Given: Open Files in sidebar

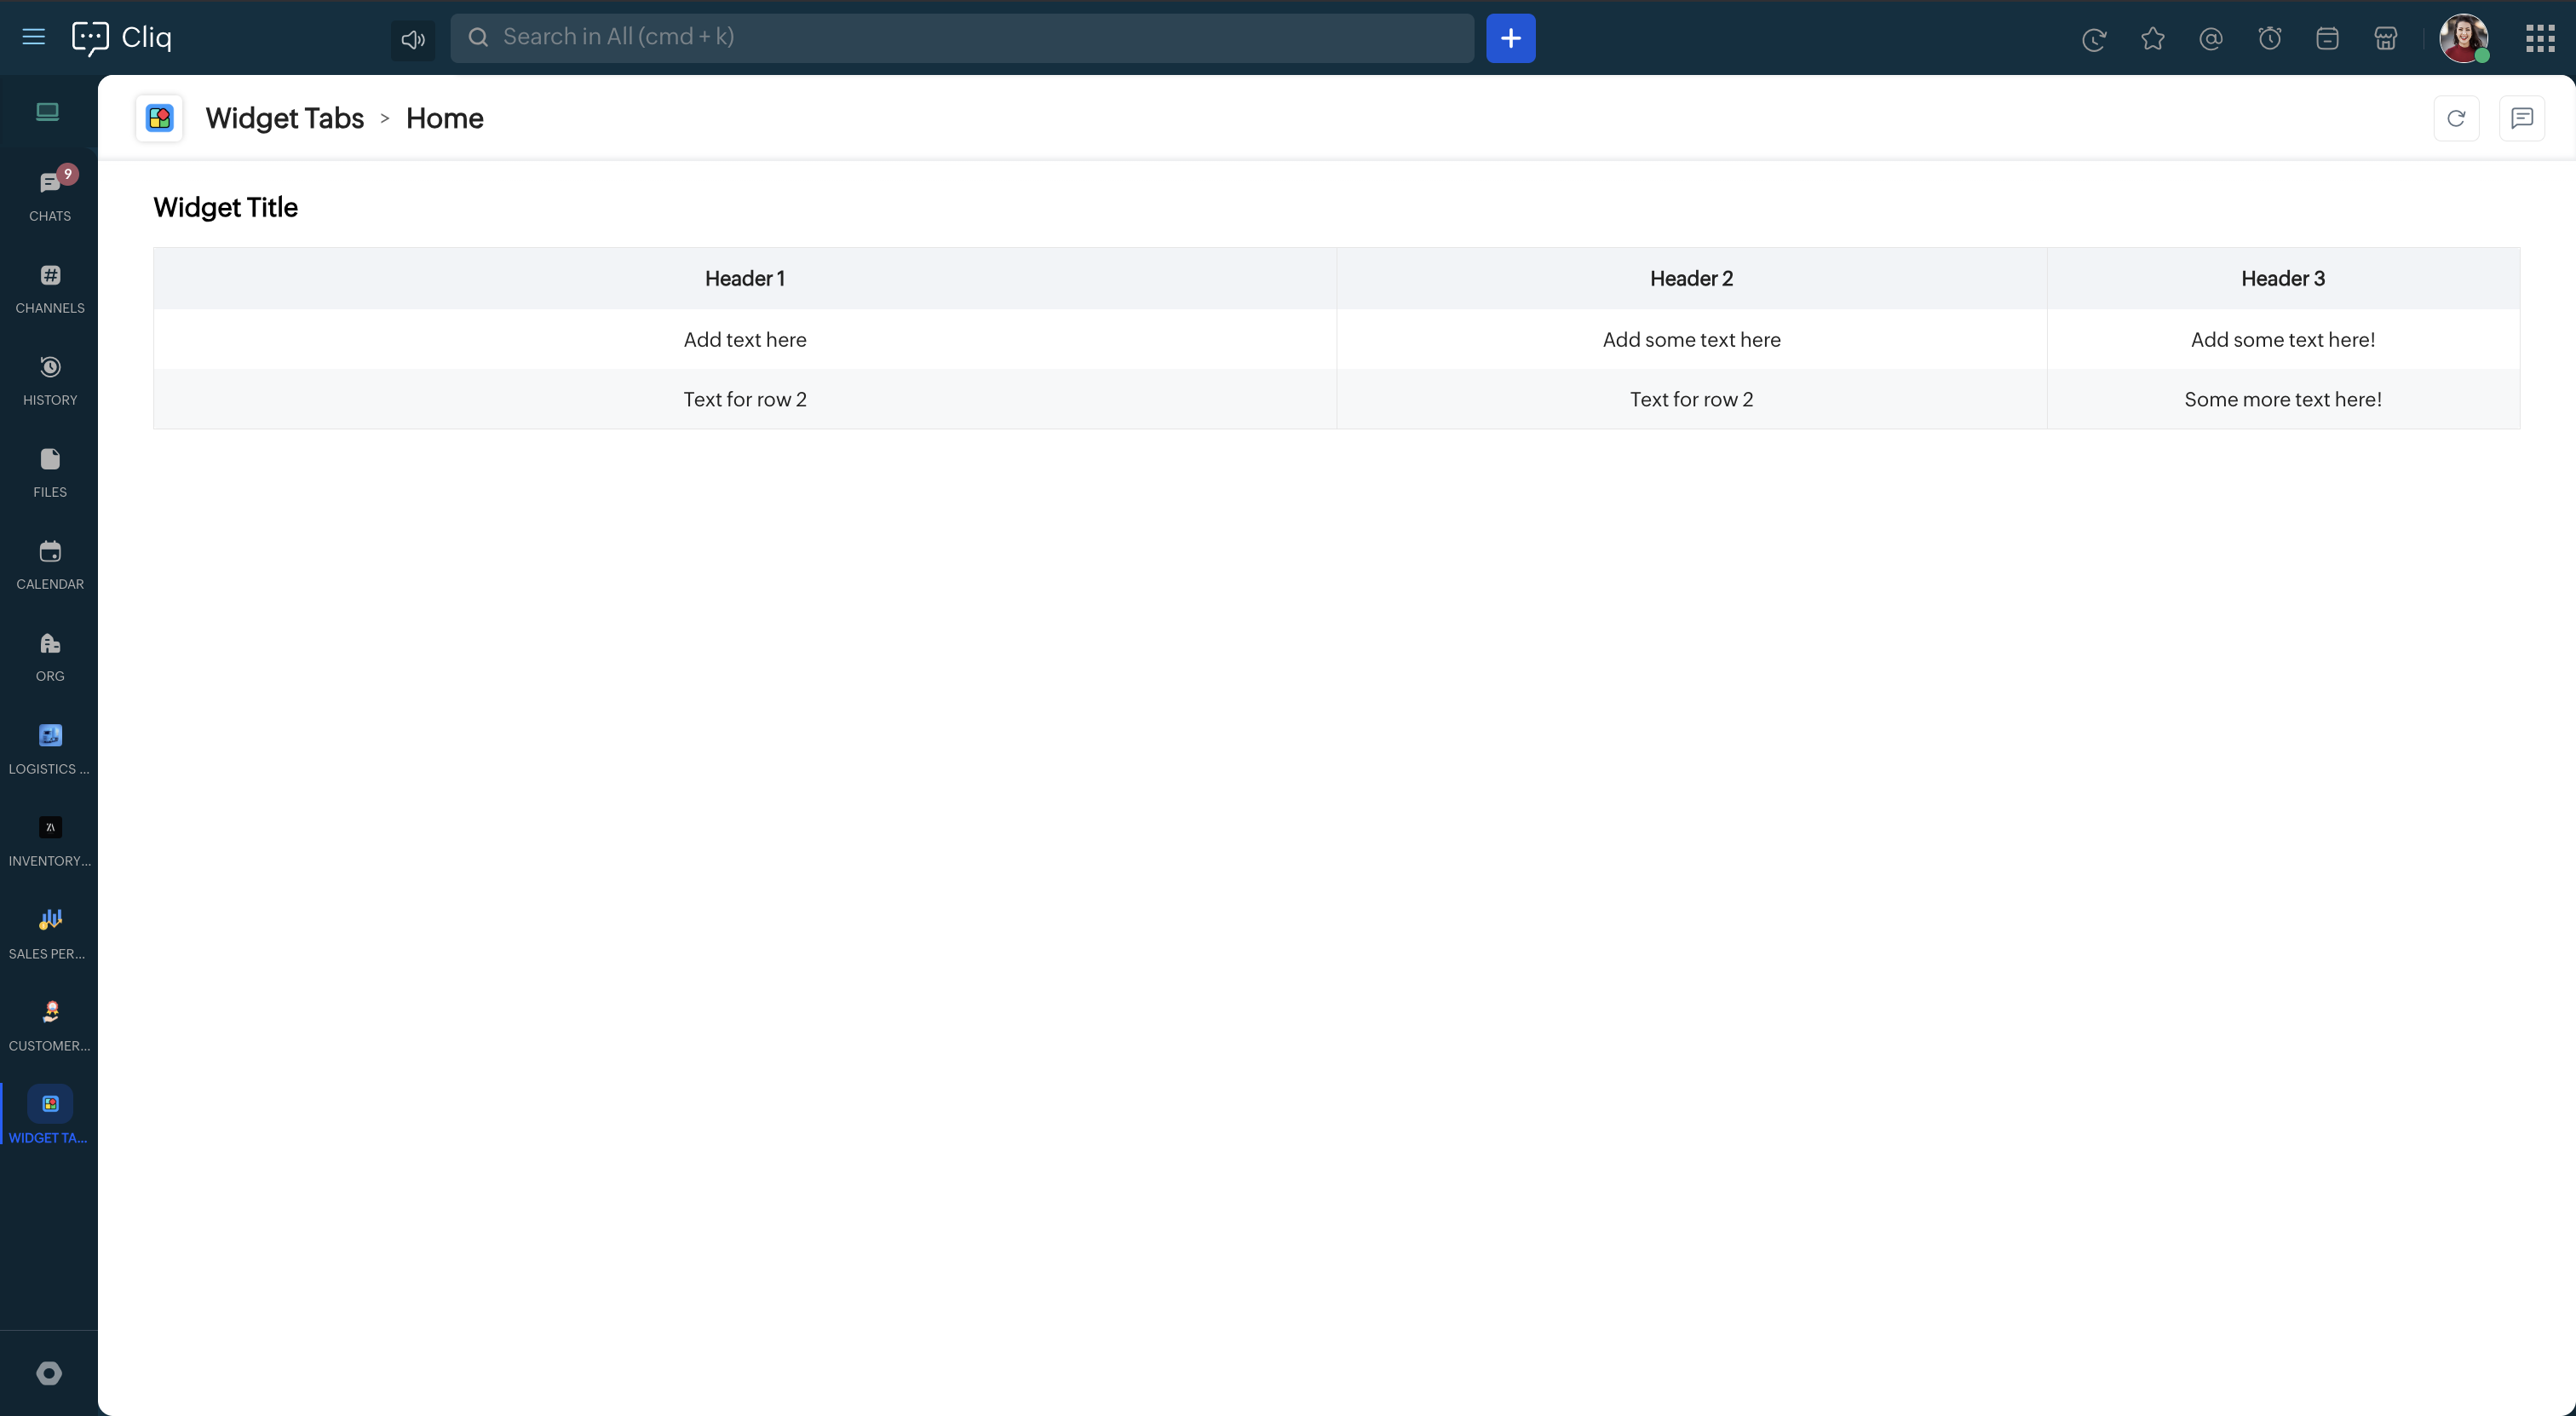Looking at the screenshot, I should pyautogui.click(x=50, y=472).
